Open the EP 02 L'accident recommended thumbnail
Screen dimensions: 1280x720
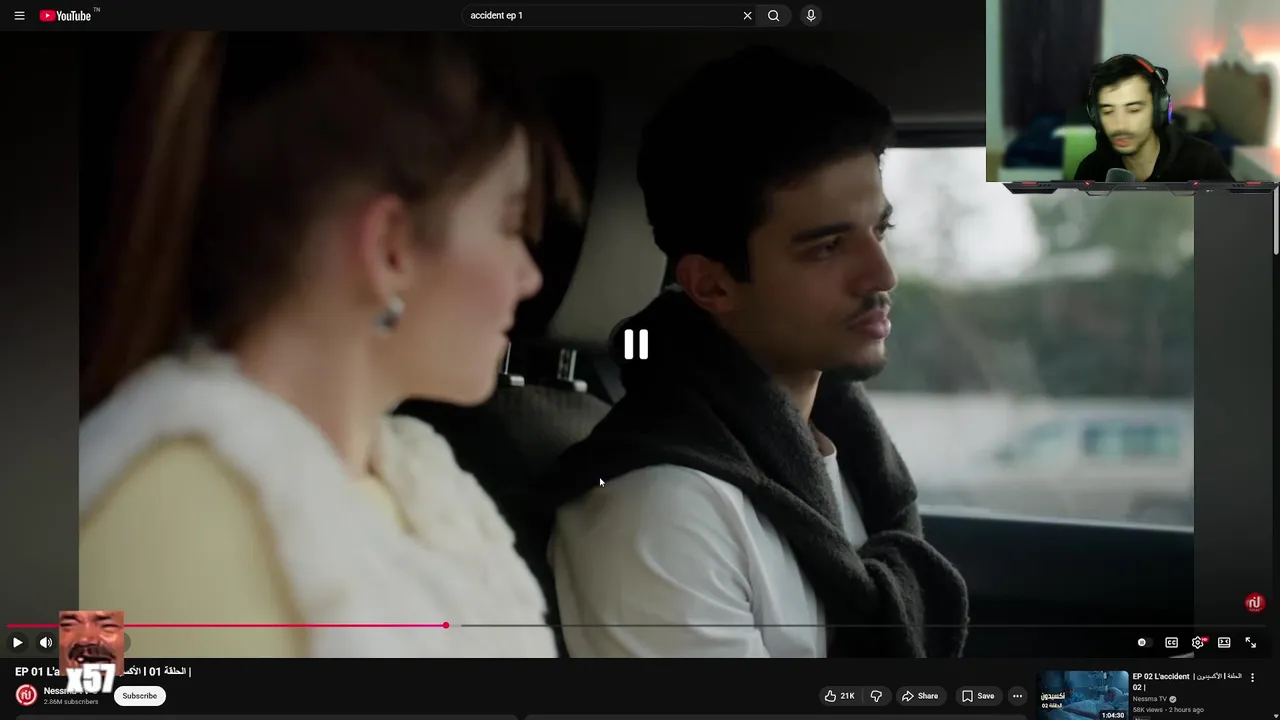coord(1082,695)
